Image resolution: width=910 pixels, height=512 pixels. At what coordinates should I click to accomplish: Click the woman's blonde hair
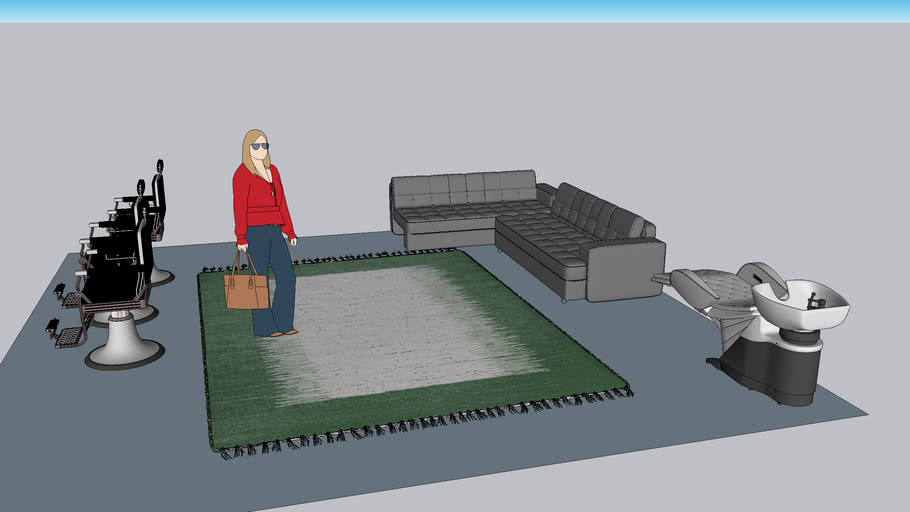point(250,150)
